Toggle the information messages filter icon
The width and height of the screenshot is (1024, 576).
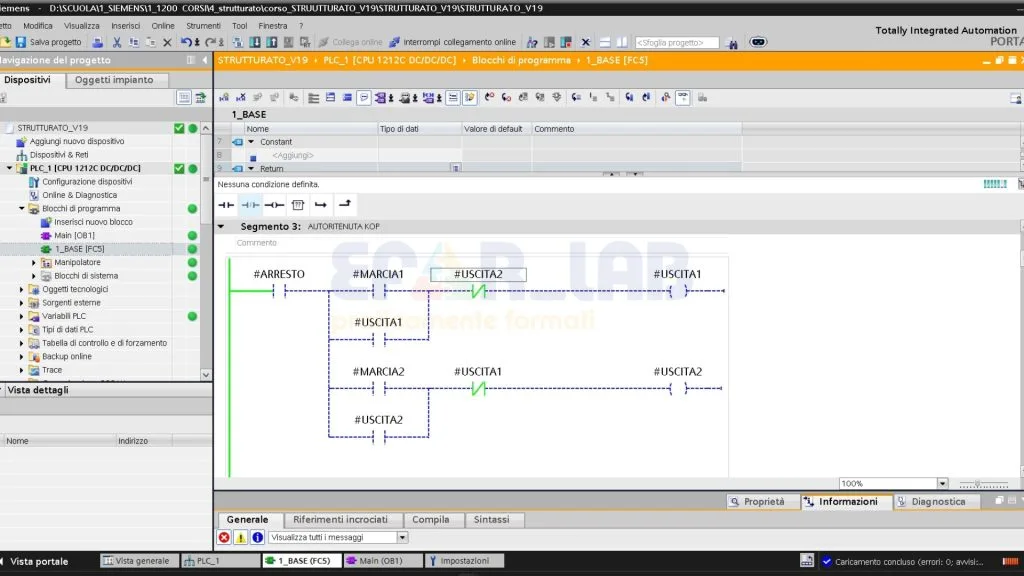(257, 537)
